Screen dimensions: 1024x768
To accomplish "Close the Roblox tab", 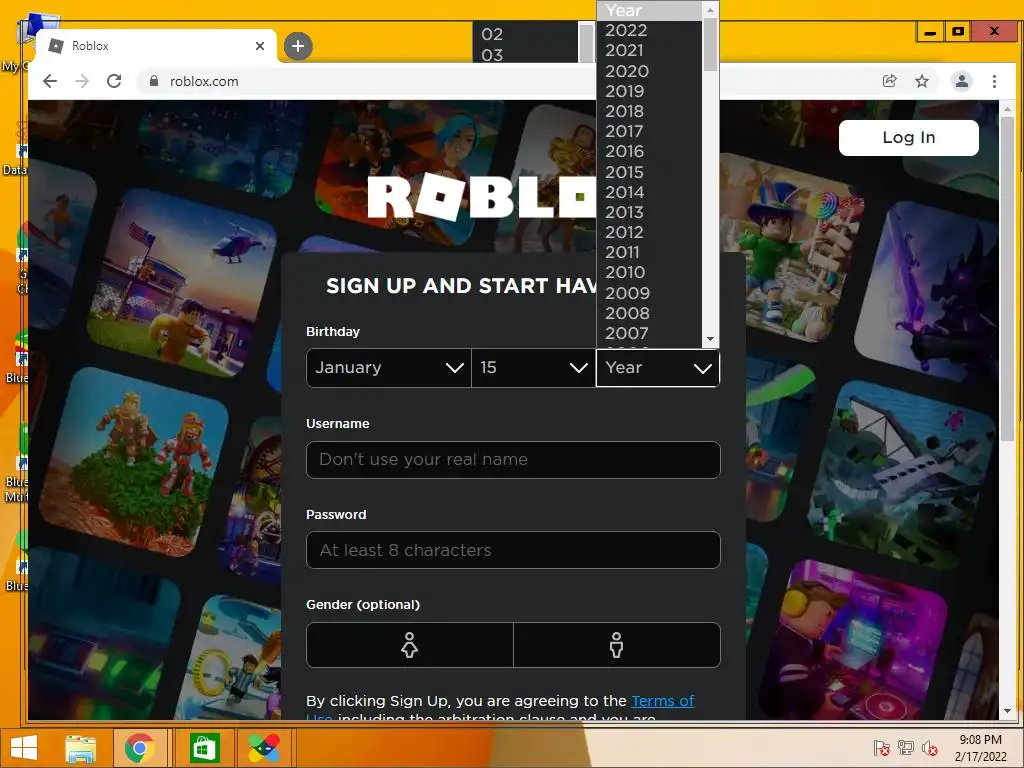I will [x=260, y=46].
